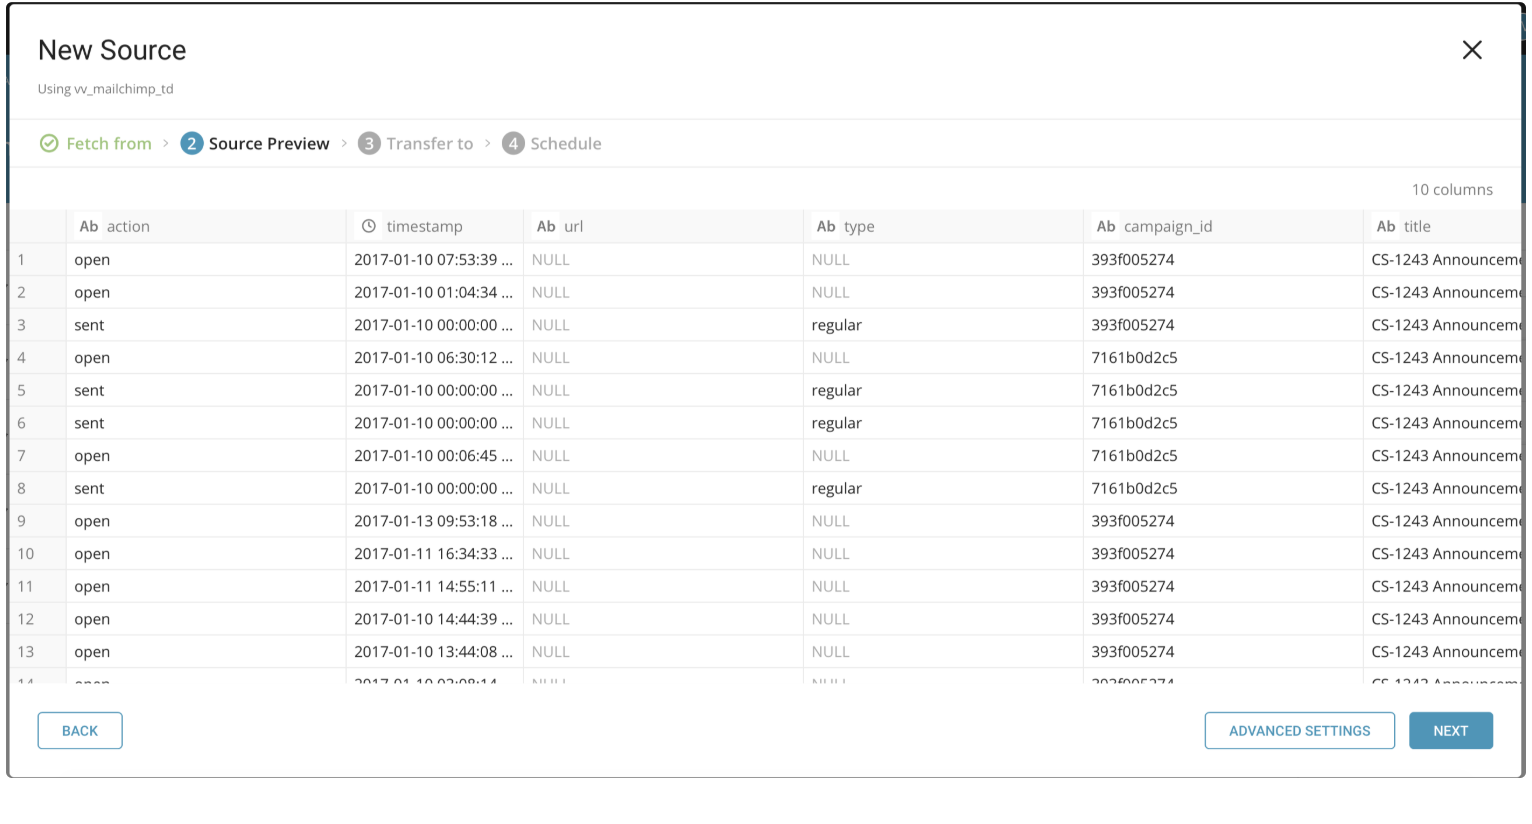
Task: Select row 3 action cell 'sent'
Action: pyautogui.click(x=89, y=325)
